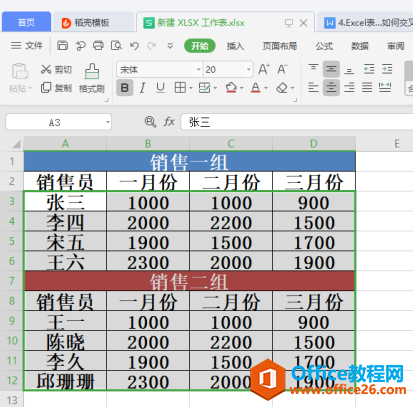Click the select-all corner triangle
The width and height of the screenshot is (413, 407).
(x=16, y=144)
